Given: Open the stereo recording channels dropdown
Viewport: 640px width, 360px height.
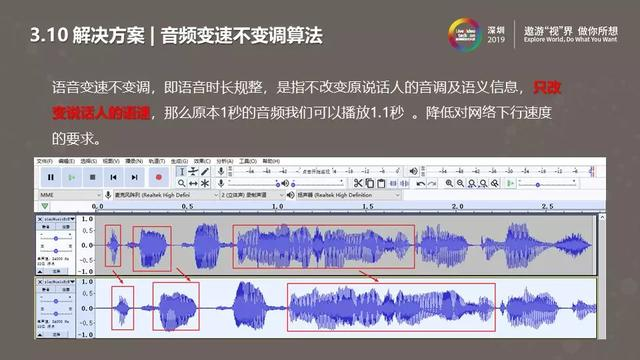Looking at the screenshot, I should (x=252, y=195).
